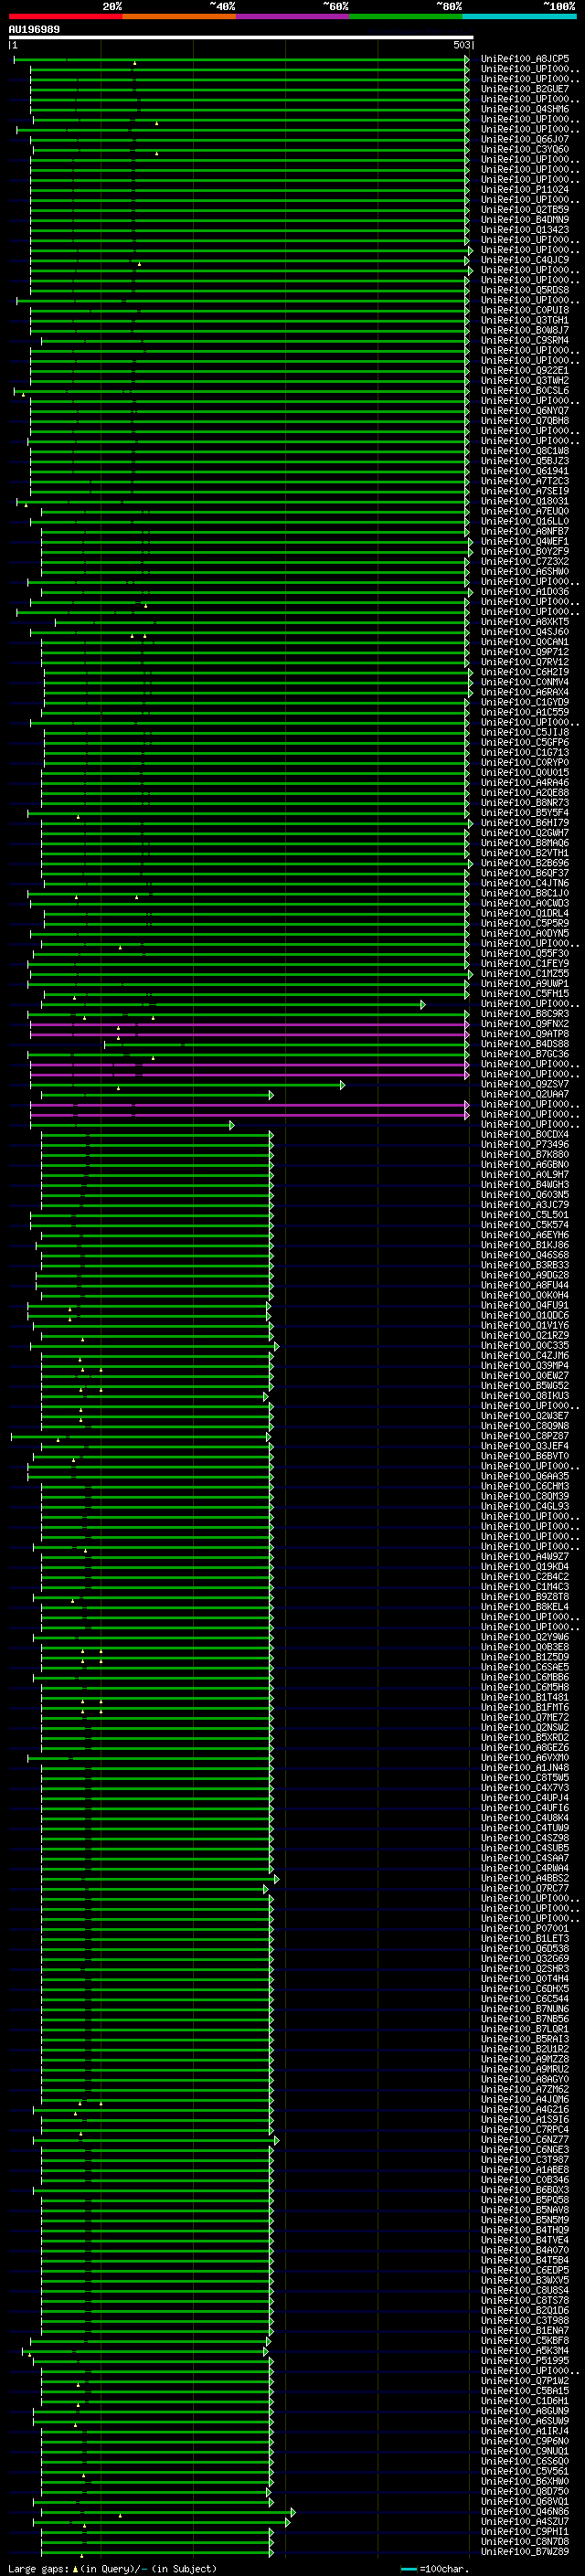Screen dimensions: 585x2576
Task: Open hit UniRef100_C3YQ60
Action: point(525,149)
